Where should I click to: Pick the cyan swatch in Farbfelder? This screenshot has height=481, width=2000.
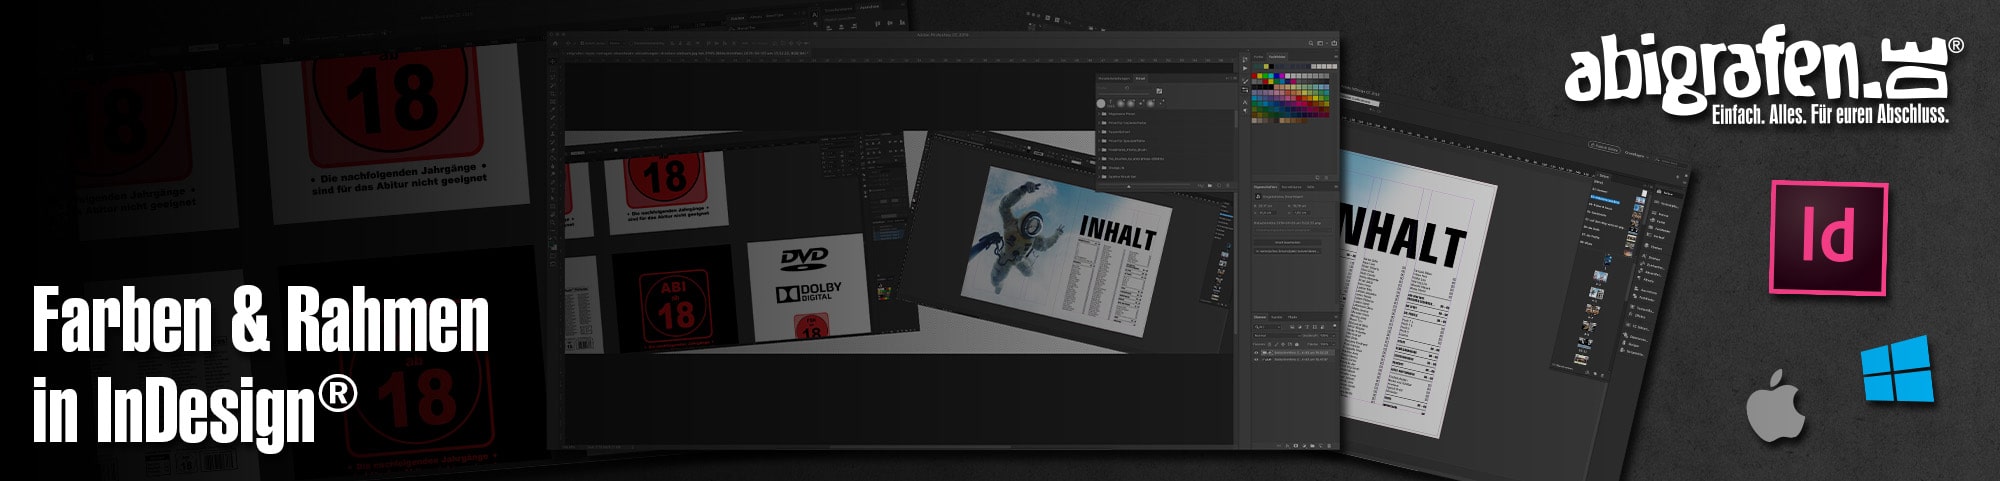[1271, 76]
